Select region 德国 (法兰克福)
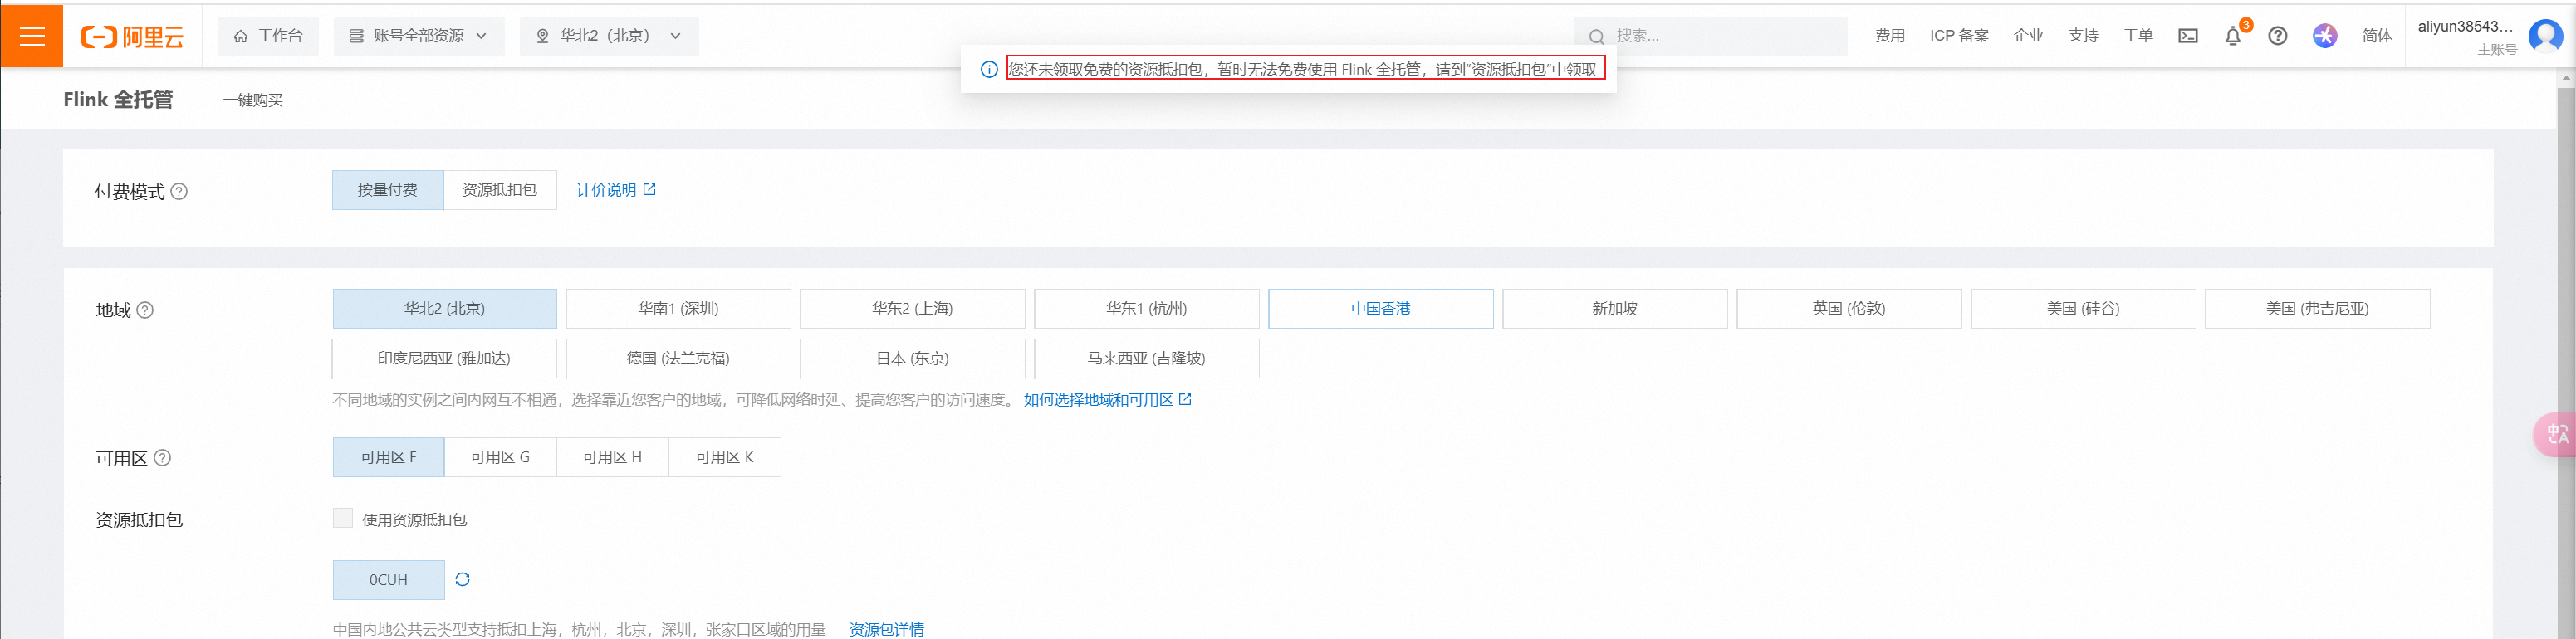The image size is (2576, 639). [x=679, y=359]
